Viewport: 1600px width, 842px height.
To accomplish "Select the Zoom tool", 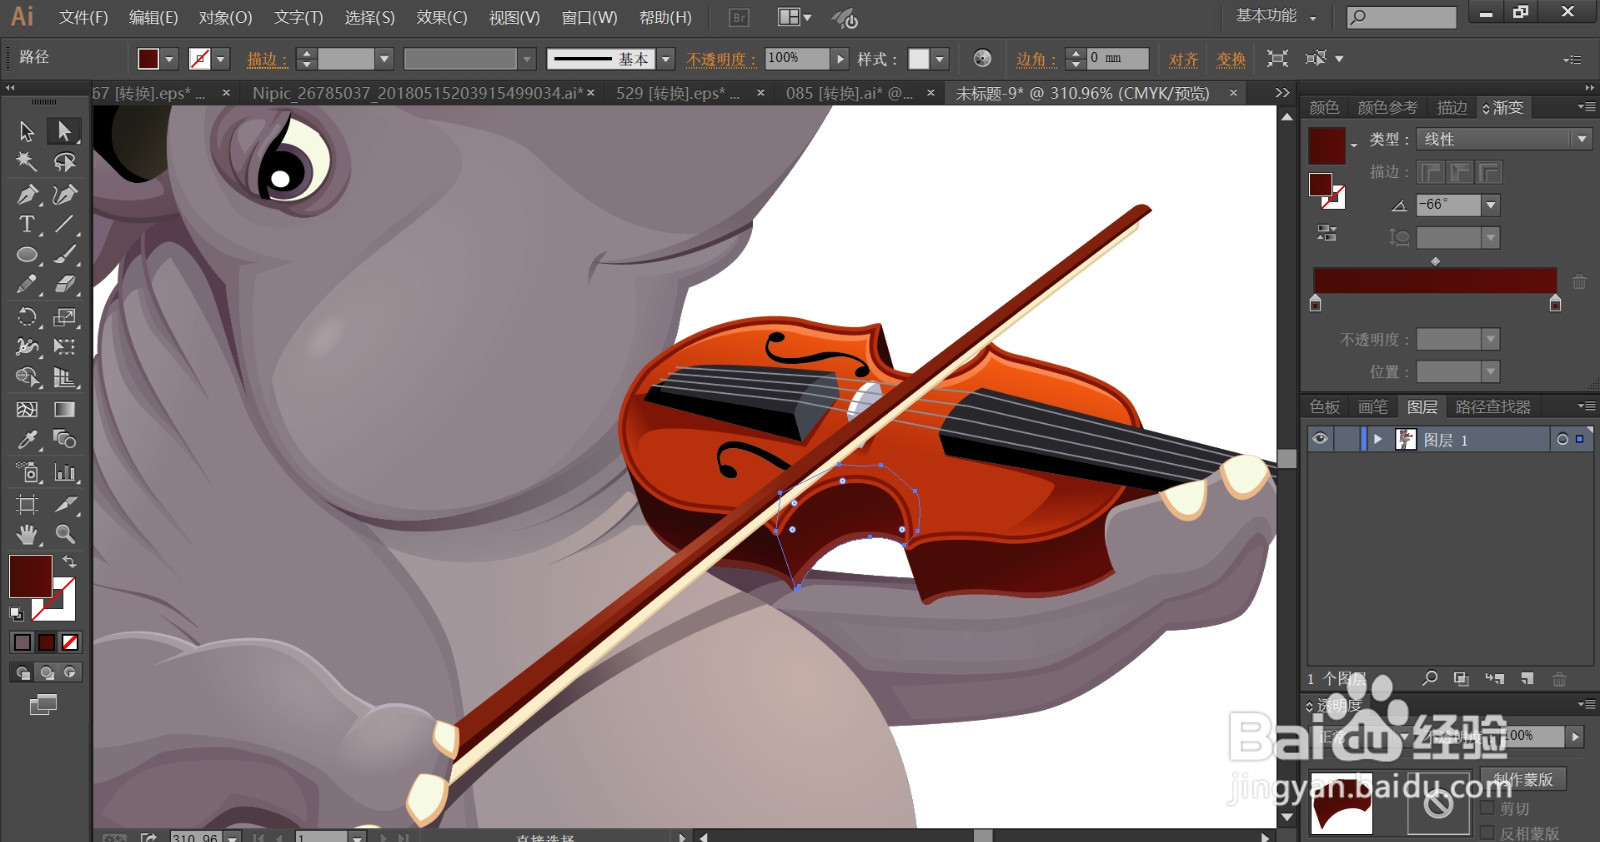I will point(64,534).
